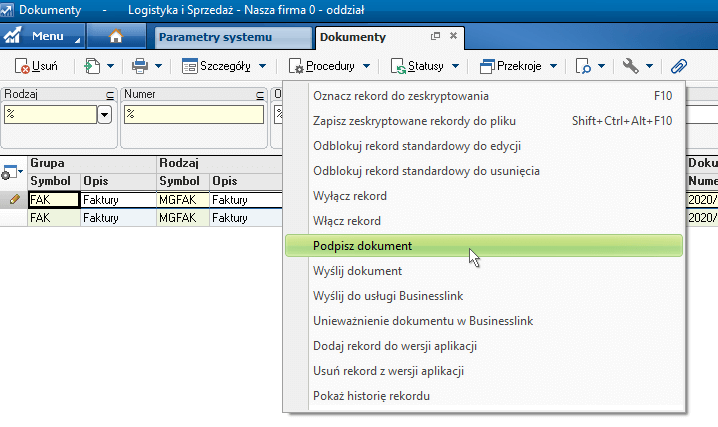Screen dimensions: 718x427
Task: Close the Dokumenty tab
Action: (x=453, y=35)
